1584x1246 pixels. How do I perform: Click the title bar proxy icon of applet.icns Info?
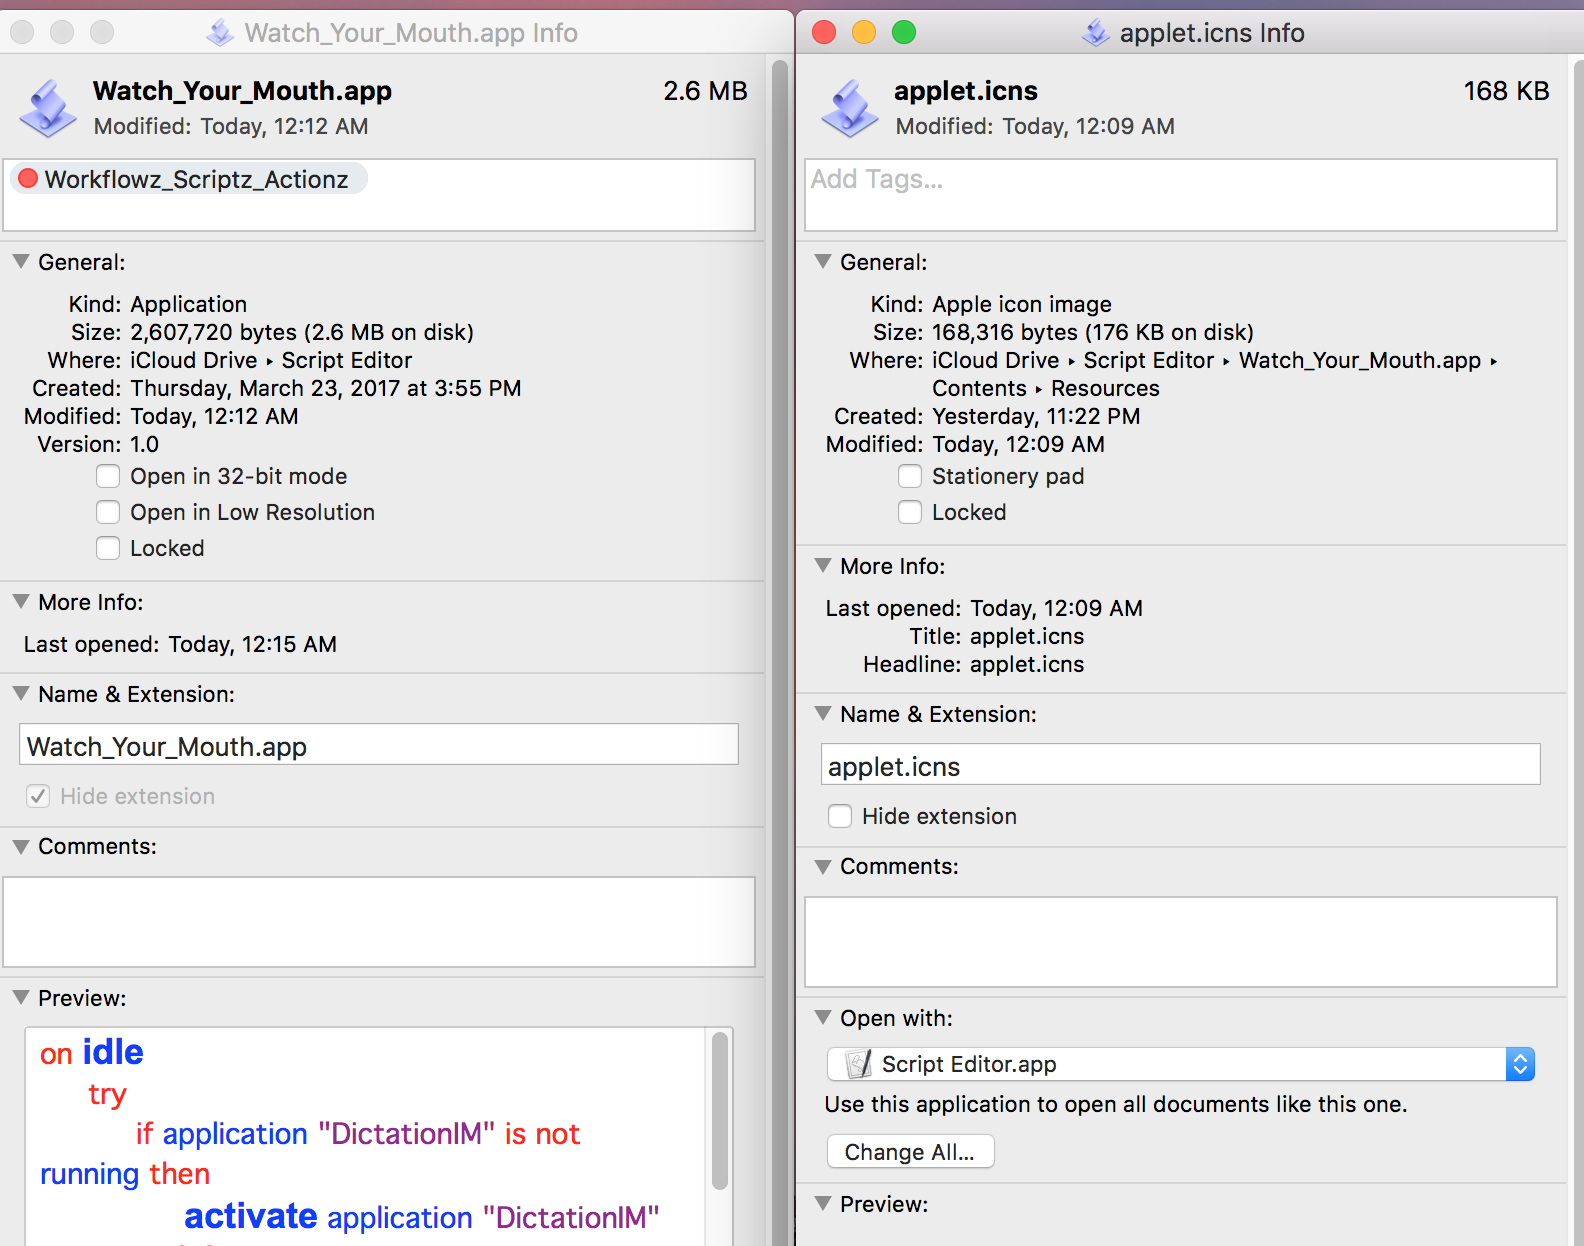click(1096, 33)
